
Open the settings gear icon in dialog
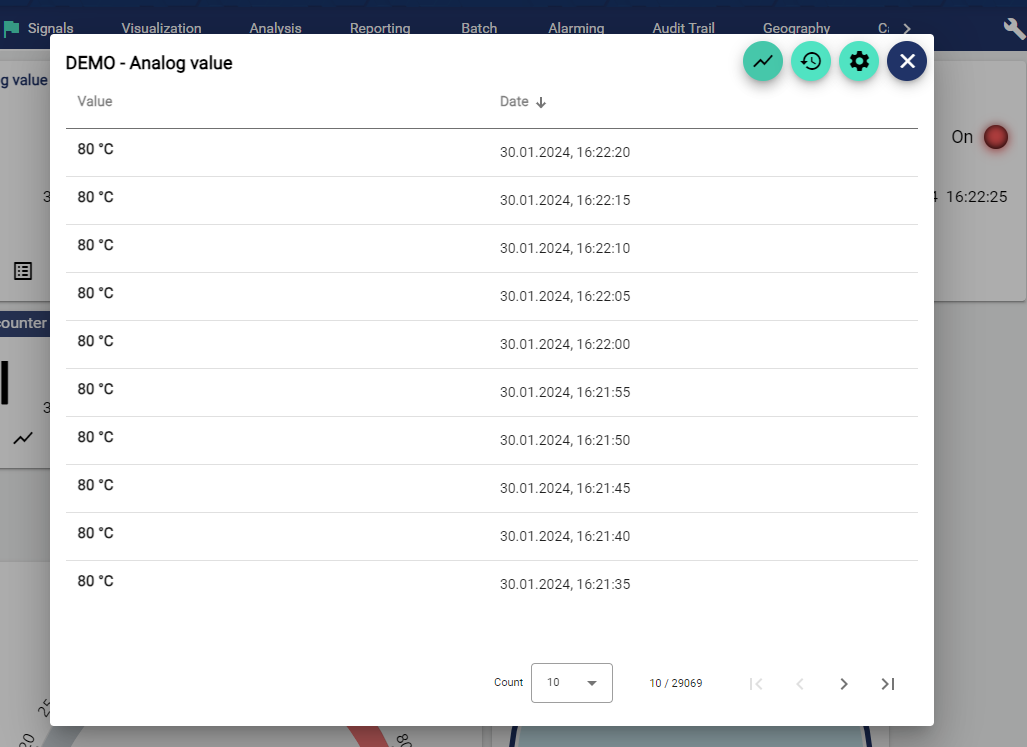pos(859,61)
